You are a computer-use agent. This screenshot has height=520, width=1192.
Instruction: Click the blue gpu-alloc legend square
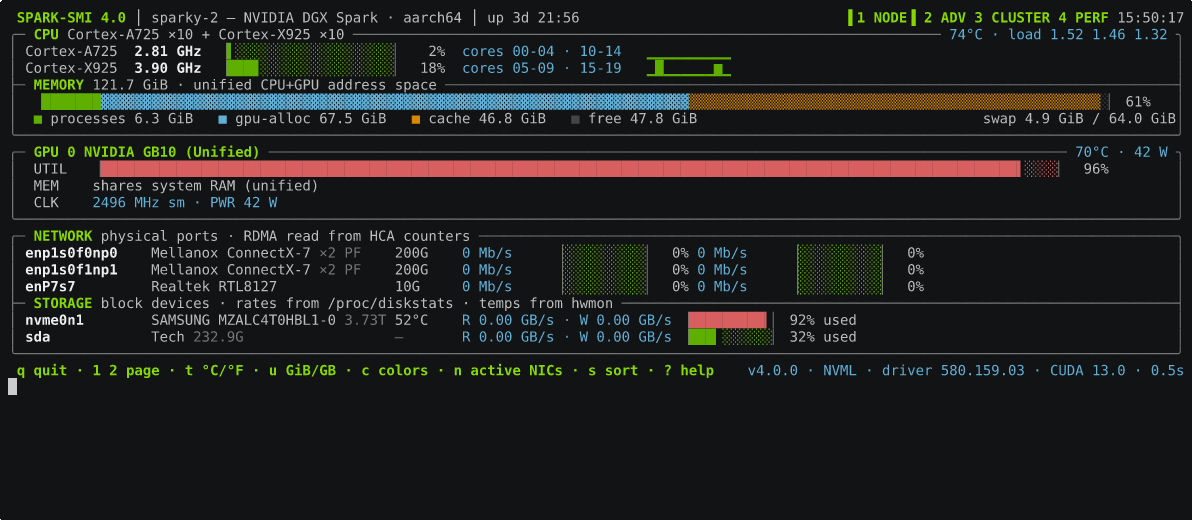(223, 119)
